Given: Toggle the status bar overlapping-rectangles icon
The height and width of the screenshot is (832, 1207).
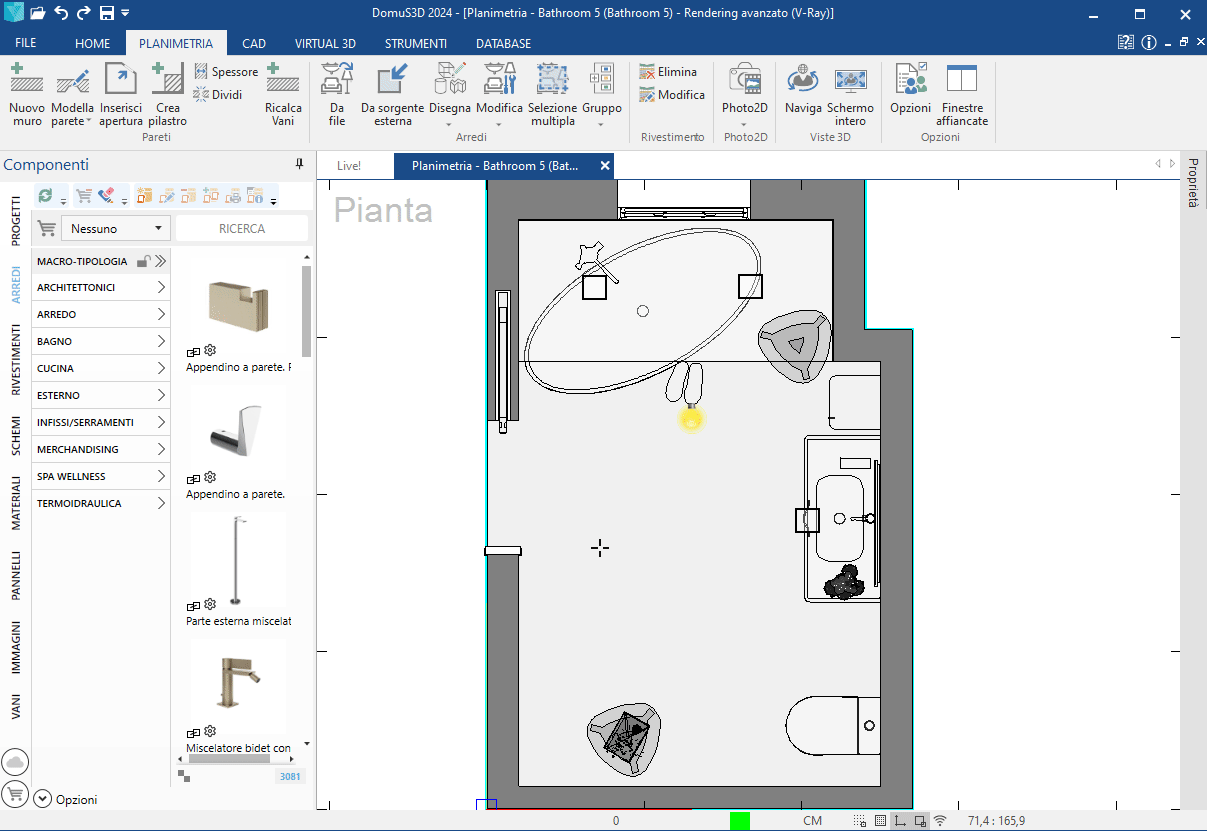Looking at the screenshot, I should [920, 821].
